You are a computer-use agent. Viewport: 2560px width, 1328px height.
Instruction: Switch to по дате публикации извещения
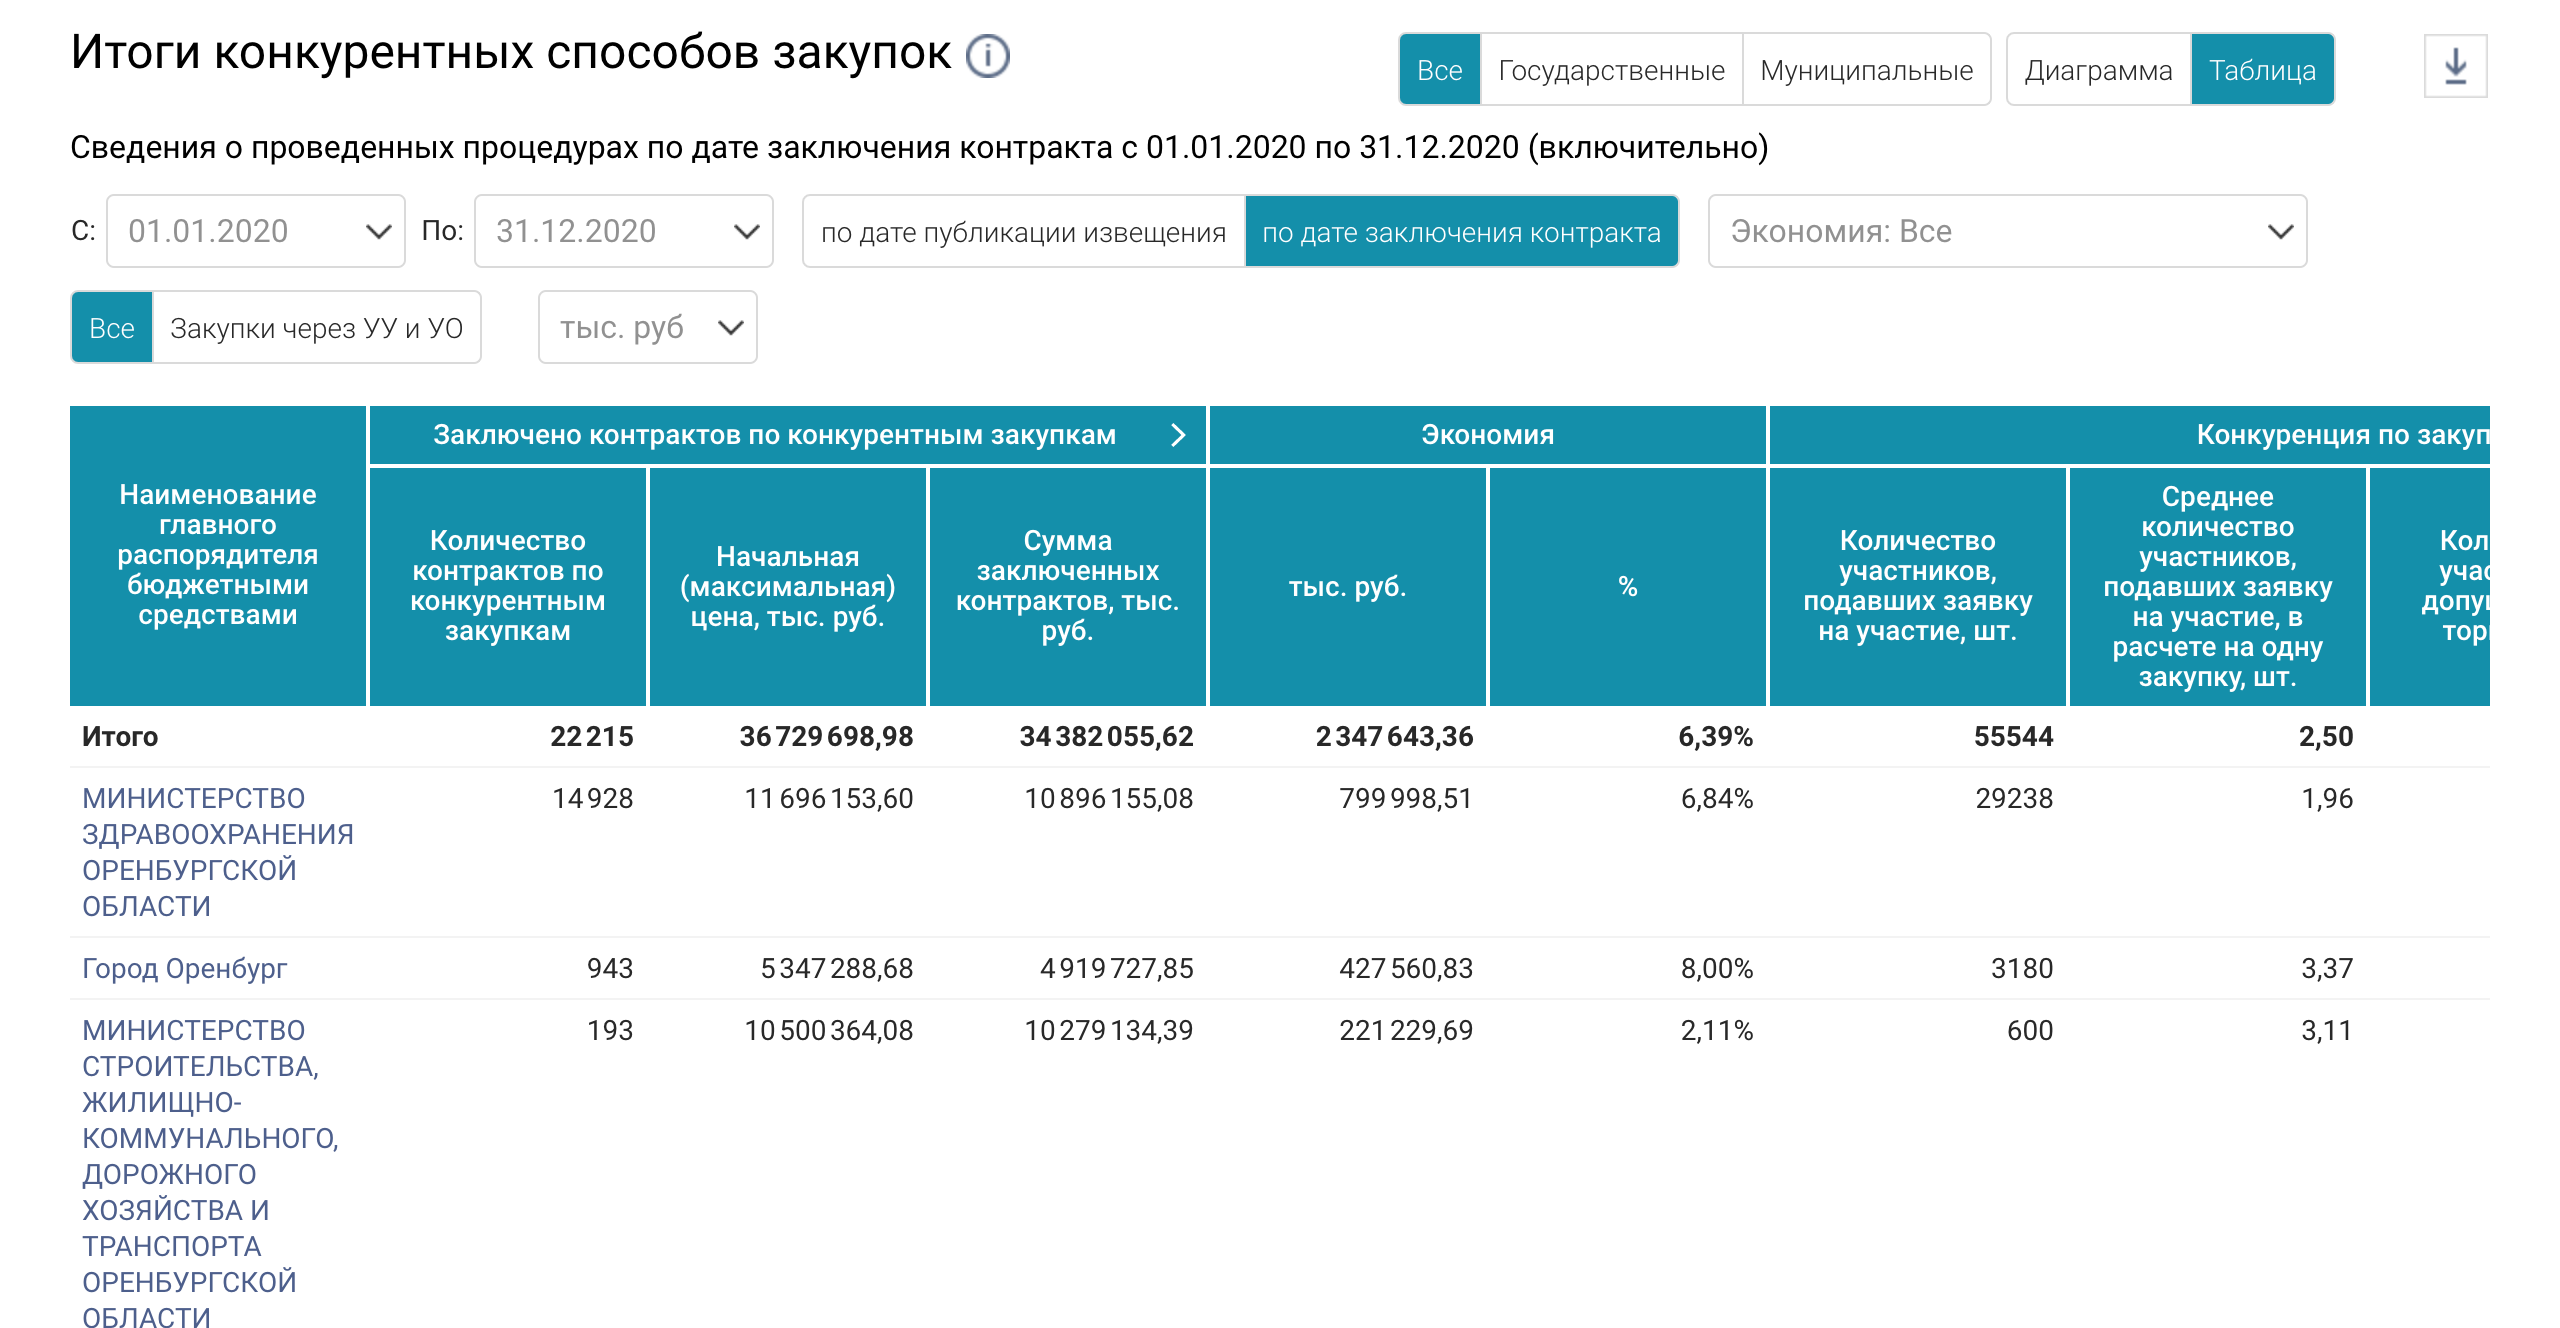click(x=1023, y=232)
